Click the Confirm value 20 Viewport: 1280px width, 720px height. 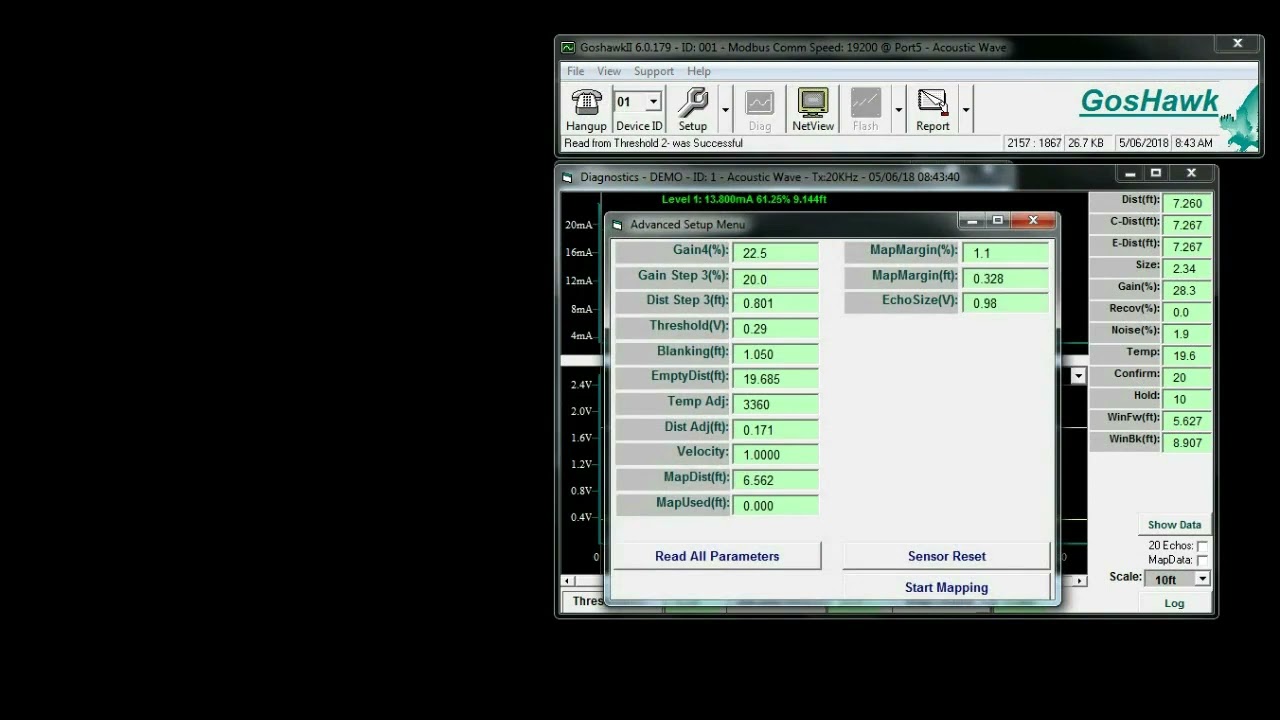(x=1187, y=377)
